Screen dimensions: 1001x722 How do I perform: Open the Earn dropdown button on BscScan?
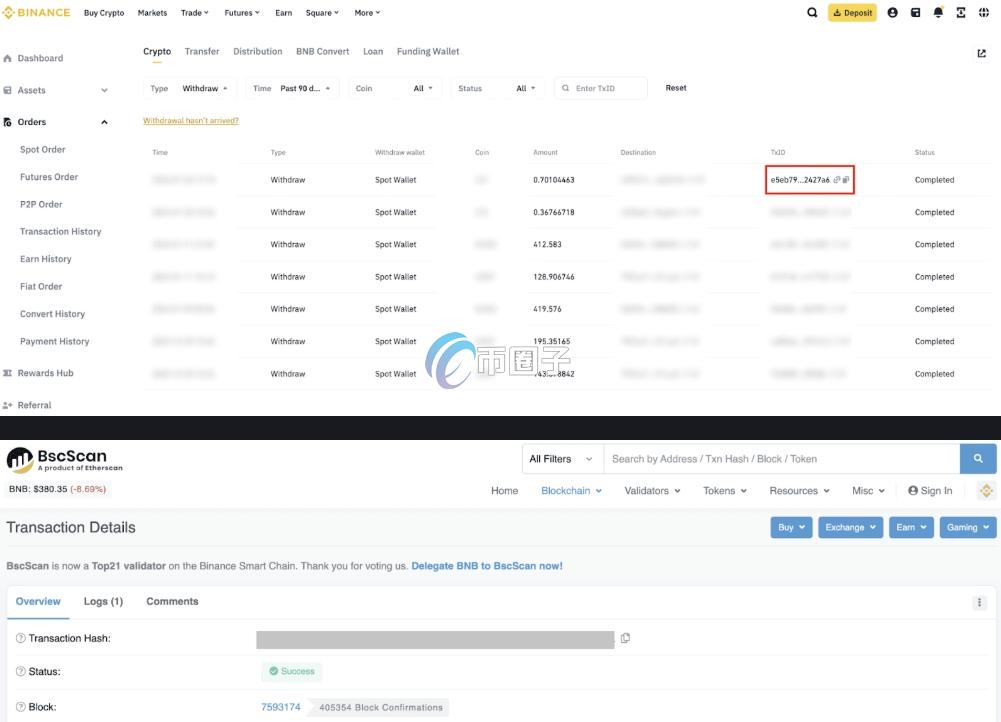[911, 527]
